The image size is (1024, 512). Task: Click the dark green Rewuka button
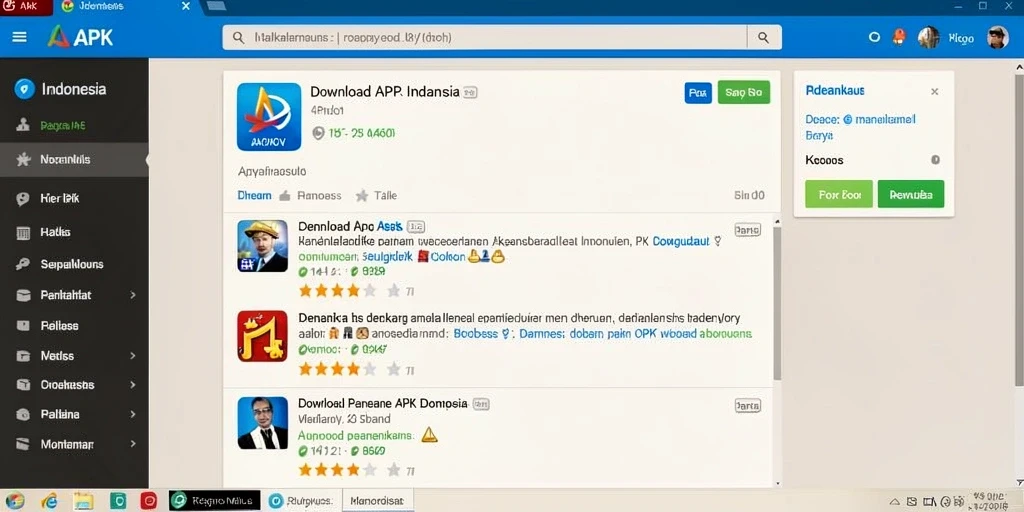[910, 194]
